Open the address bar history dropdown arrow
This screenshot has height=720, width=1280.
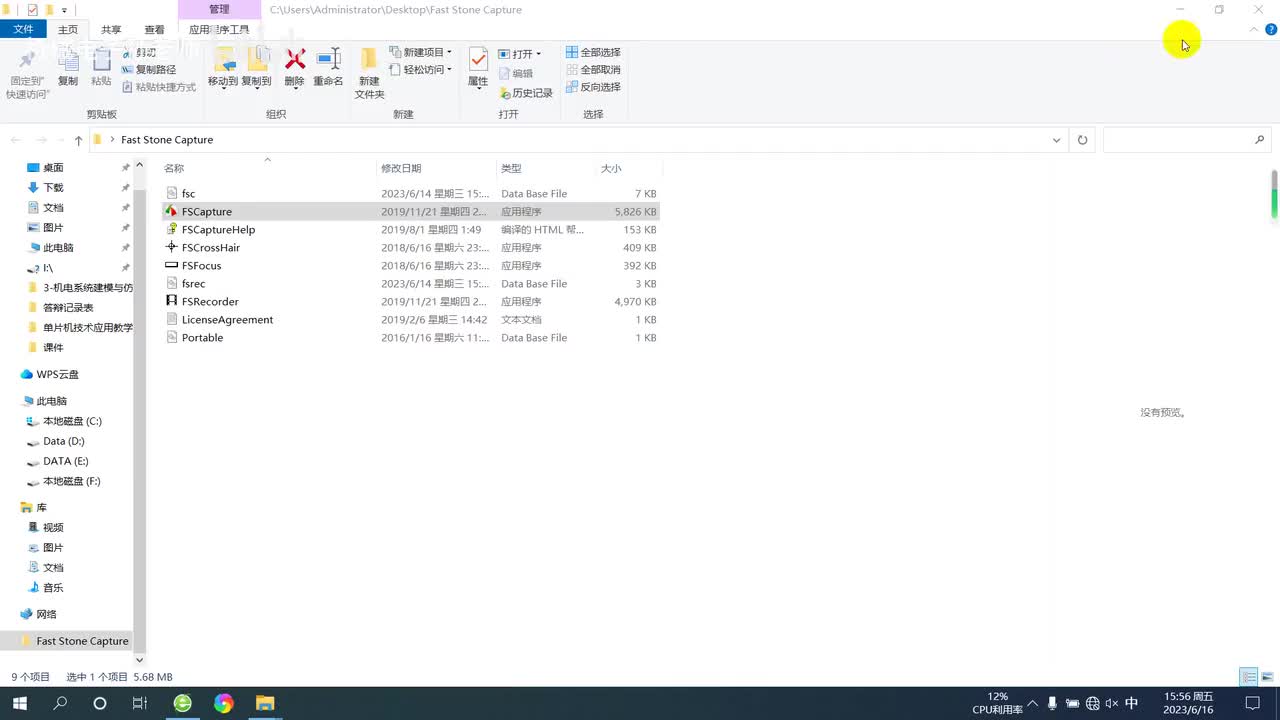pos(1056,140)
